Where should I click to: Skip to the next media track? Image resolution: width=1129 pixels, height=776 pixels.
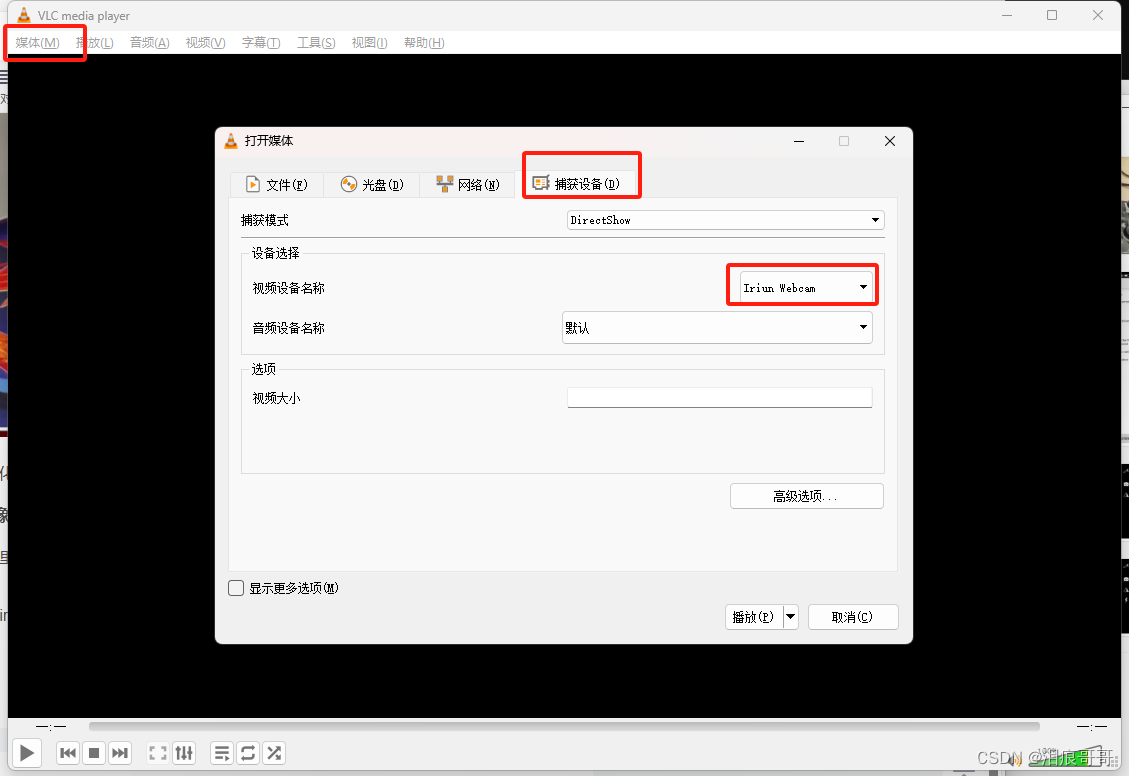coord(120,753)
